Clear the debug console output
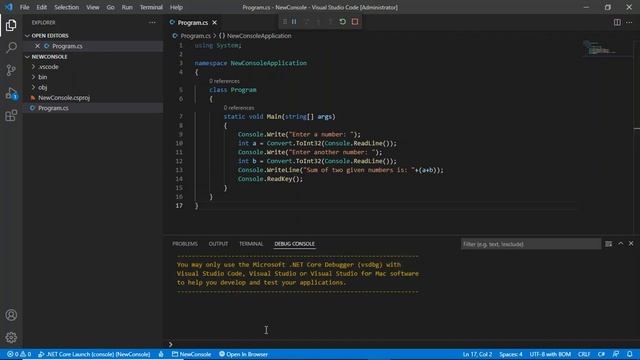 tap(609, 244)
